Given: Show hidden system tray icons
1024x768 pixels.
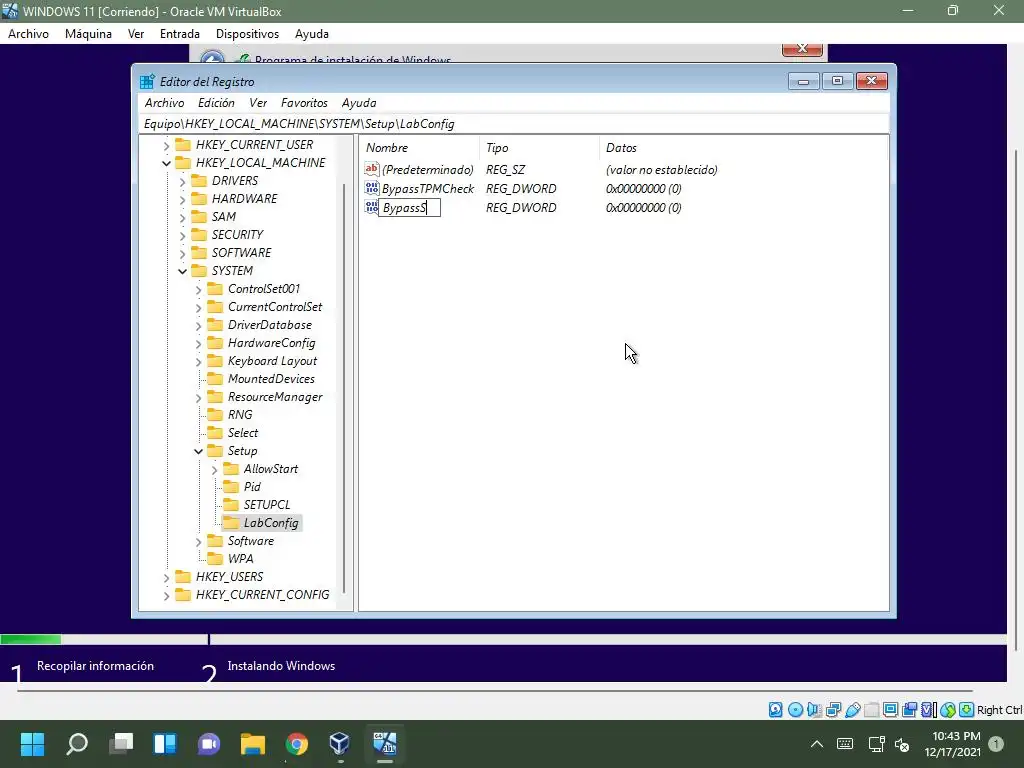Looking at the screenshot, I should click(x=816, y=744).
